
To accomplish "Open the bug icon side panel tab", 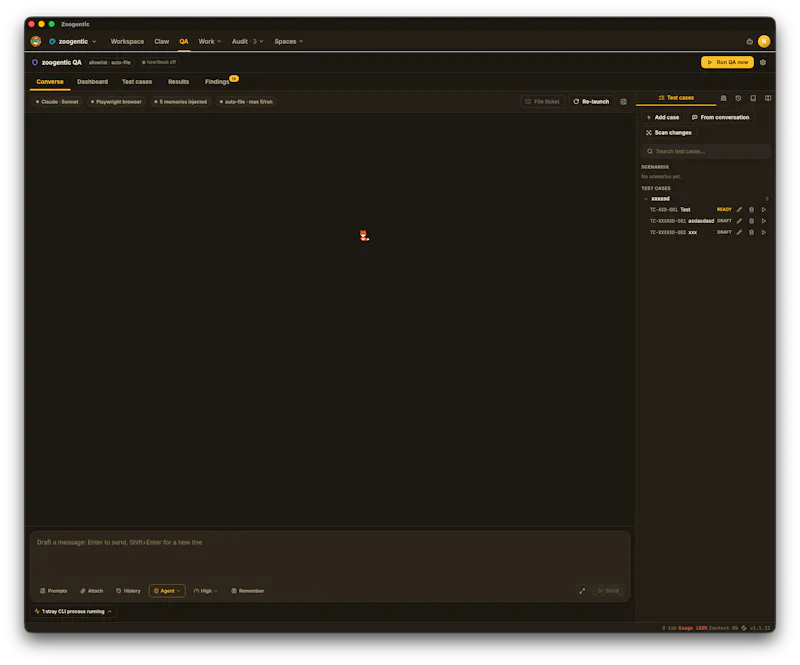I will [x=723, y=98].
